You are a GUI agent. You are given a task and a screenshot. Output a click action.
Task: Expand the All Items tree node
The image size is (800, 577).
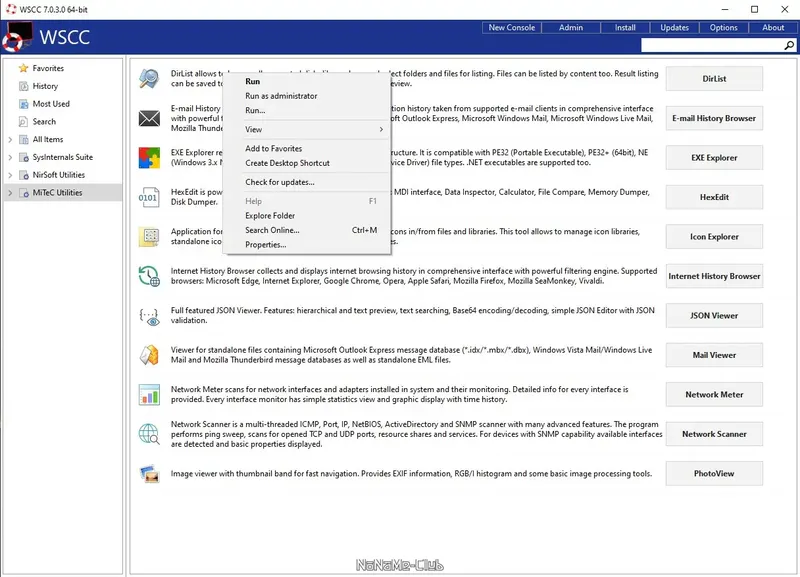(x=10, y=139)
